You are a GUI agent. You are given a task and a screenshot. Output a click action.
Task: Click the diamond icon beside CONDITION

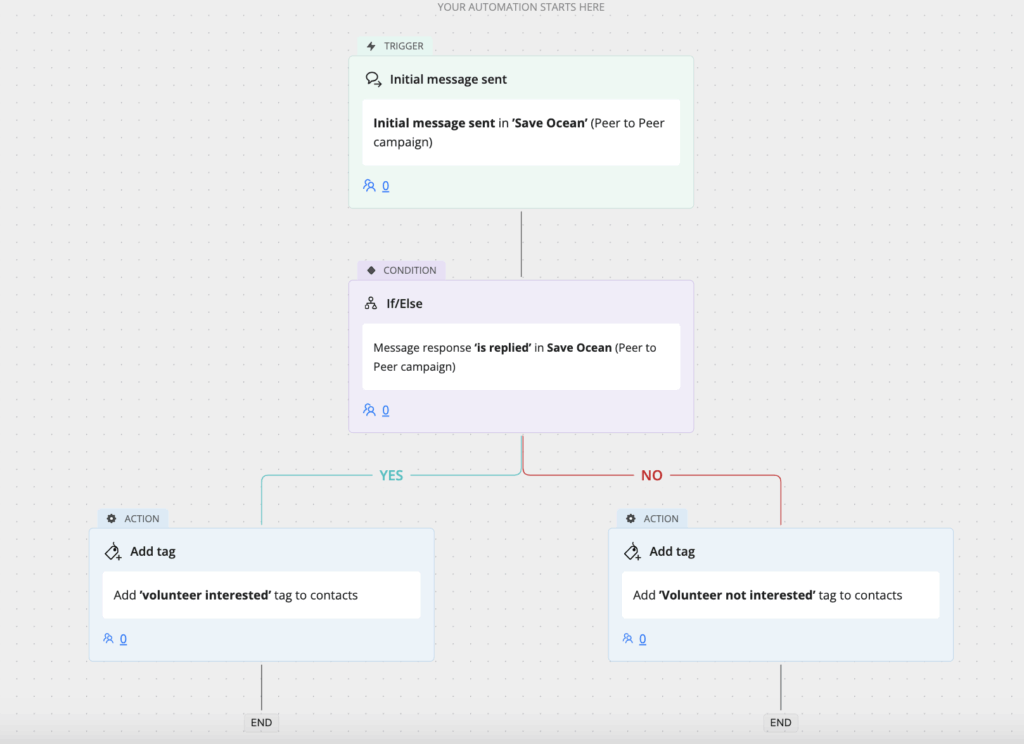click(x=371, y=270)
